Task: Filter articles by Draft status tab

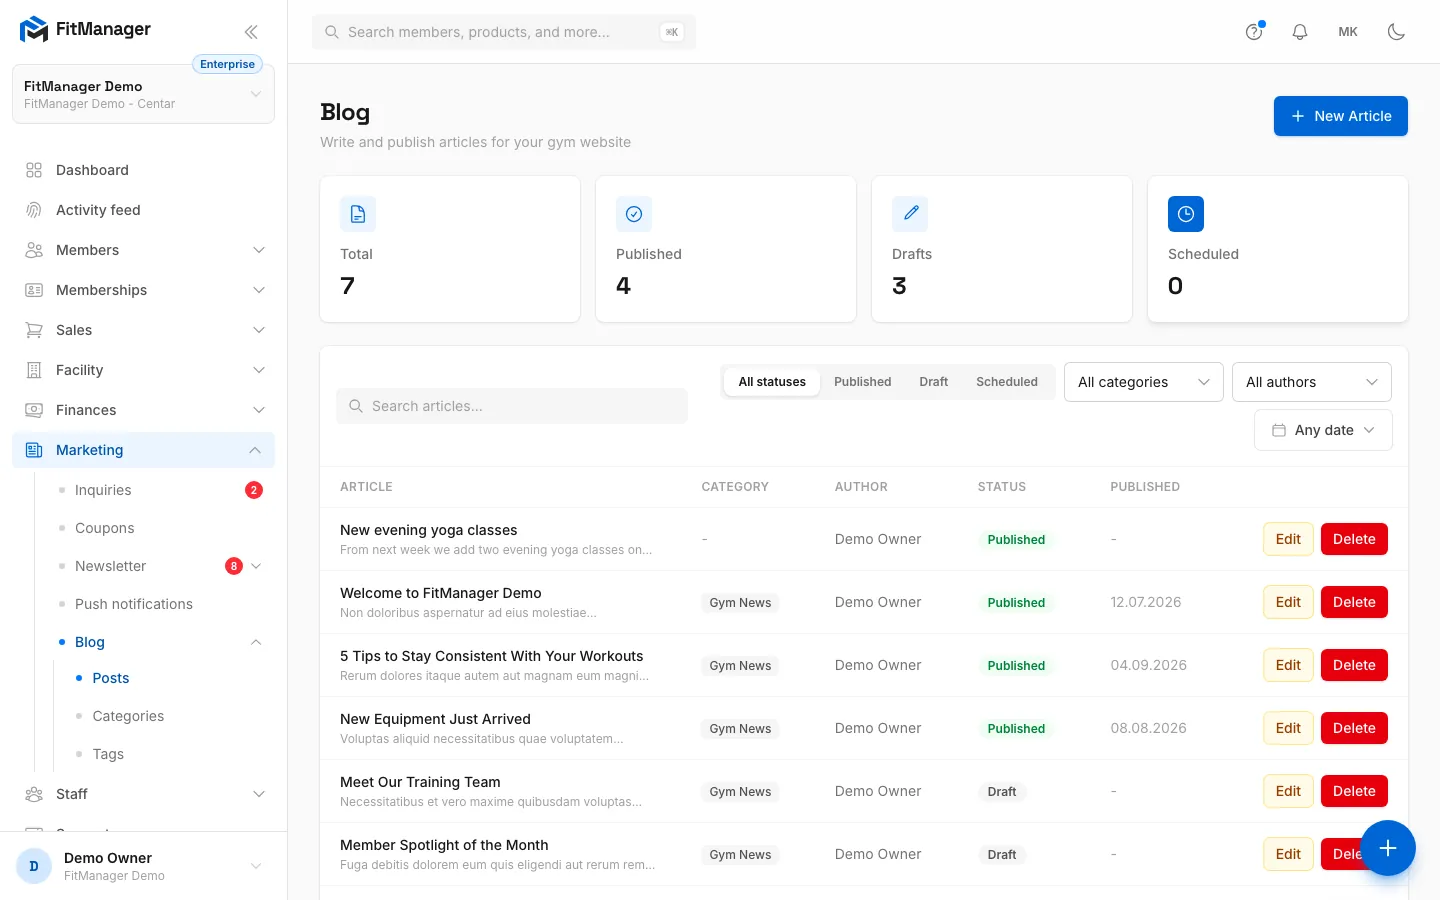Action: coord(934,382)
